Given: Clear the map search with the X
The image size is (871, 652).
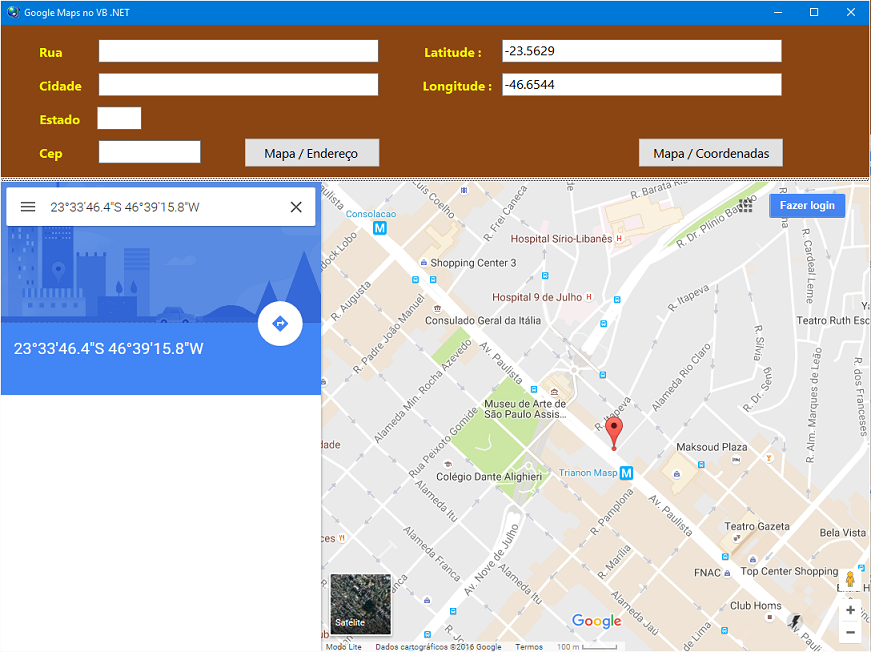Looking at the screenshot, I should 296,207.
